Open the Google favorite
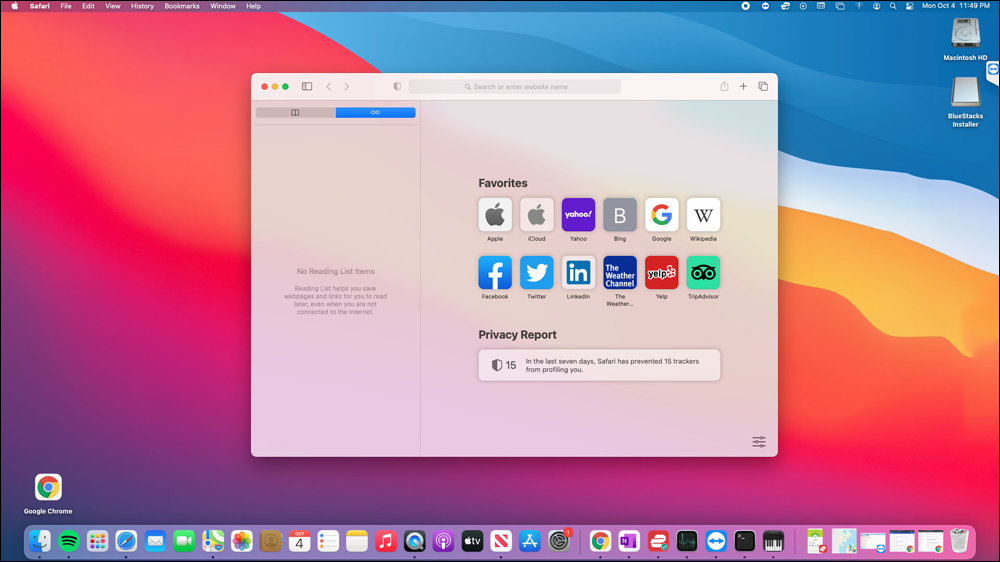This screenshot has height=562, width=1000. (x=661, y=214)
